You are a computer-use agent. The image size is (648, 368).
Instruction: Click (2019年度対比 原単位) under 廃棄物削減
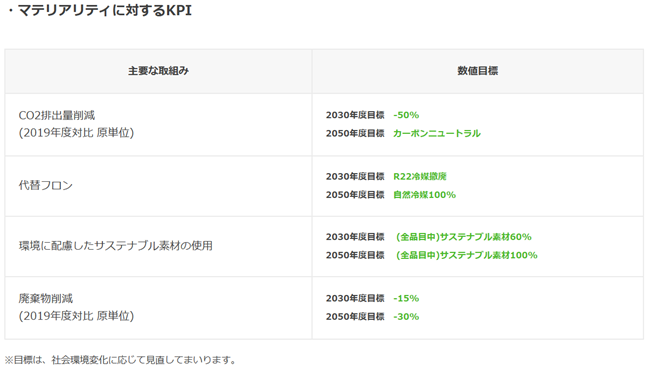pos(76,316)
